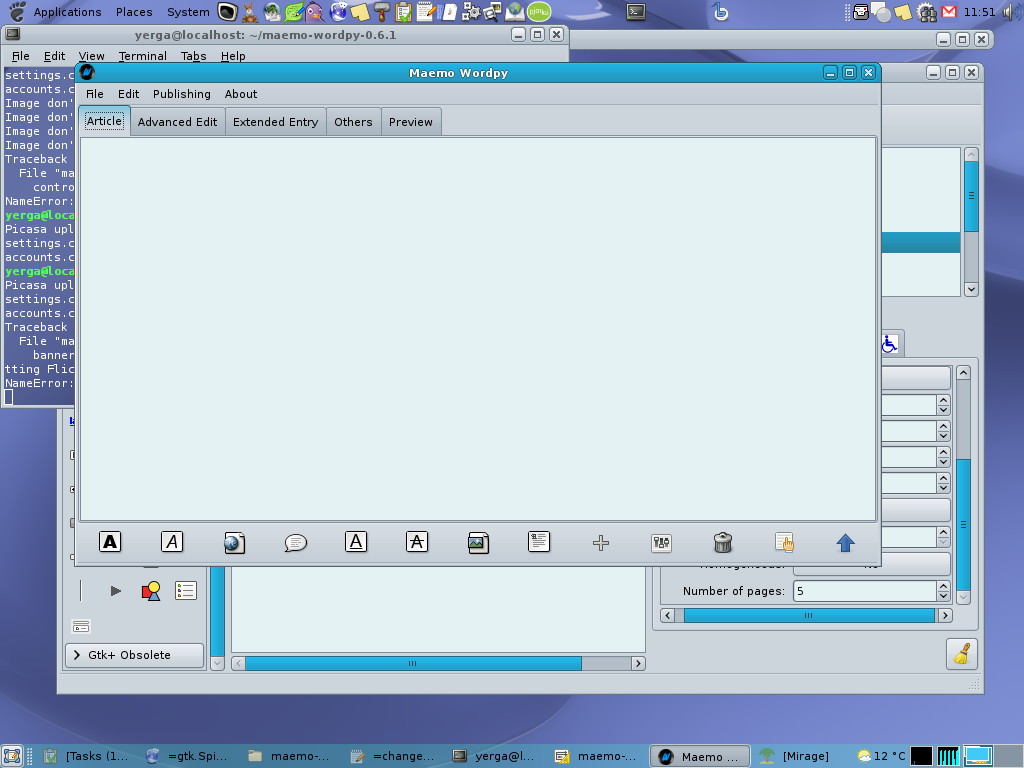1024x768 pixels.
Task: Click the gray plus icon in toolbar
Action: (x=600, y=543)
